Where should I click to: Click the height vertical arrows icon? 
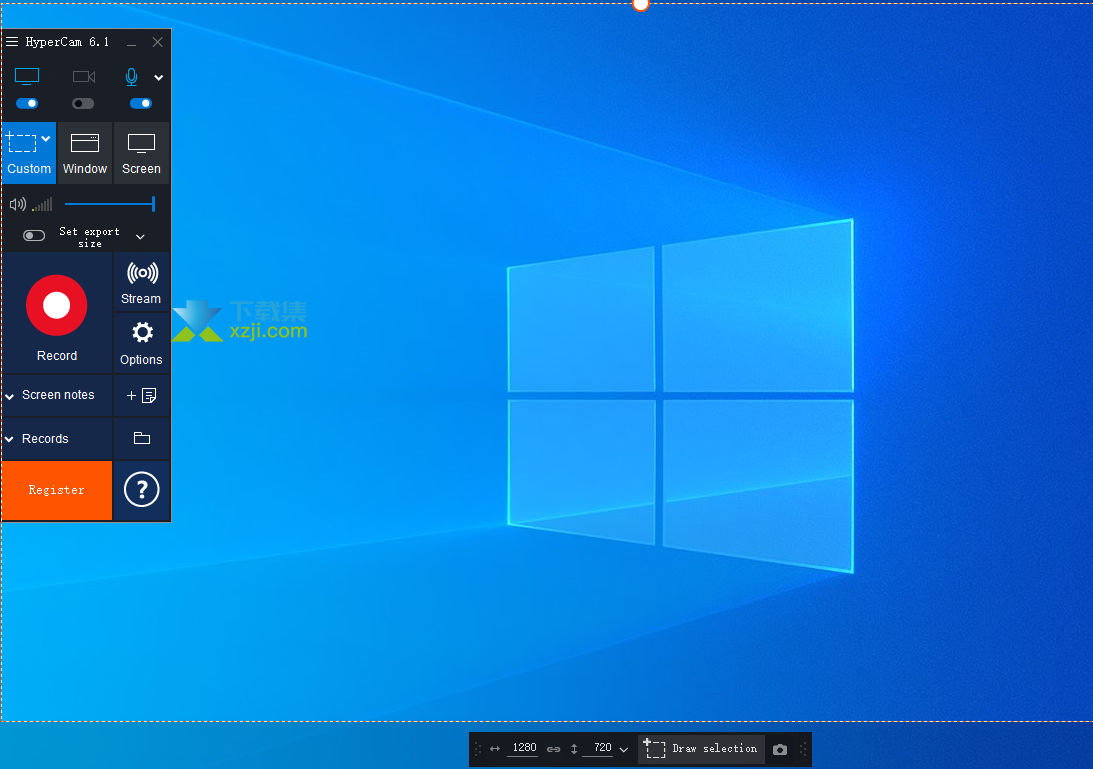[574, 749]
